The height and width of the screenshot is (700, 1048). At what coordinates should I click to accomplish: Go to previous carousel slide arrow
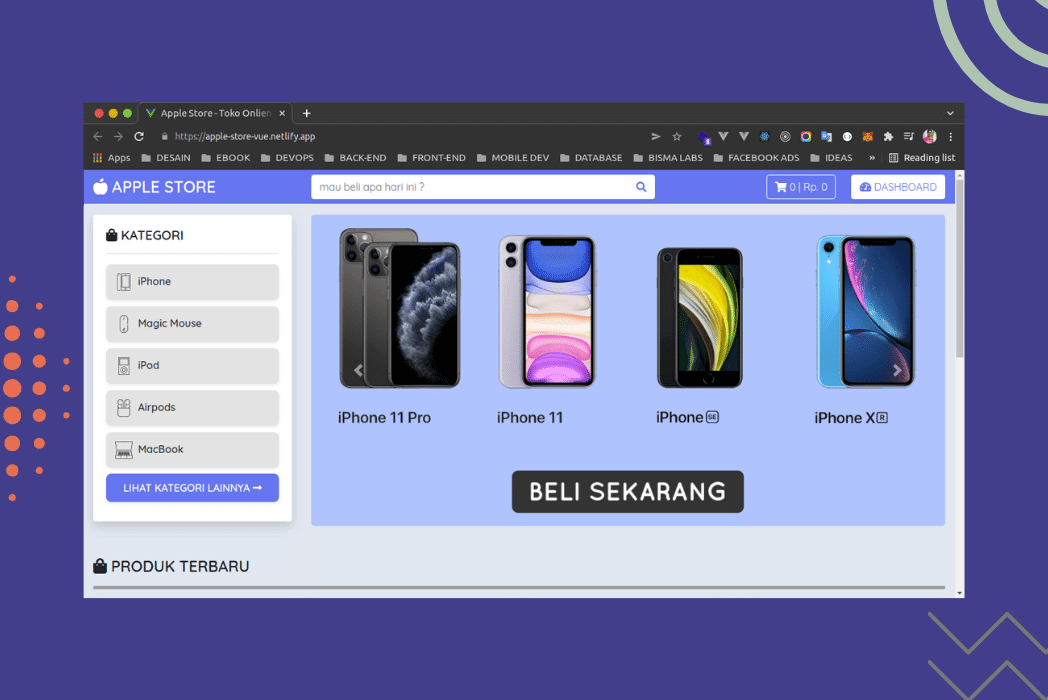pos(358,370)
